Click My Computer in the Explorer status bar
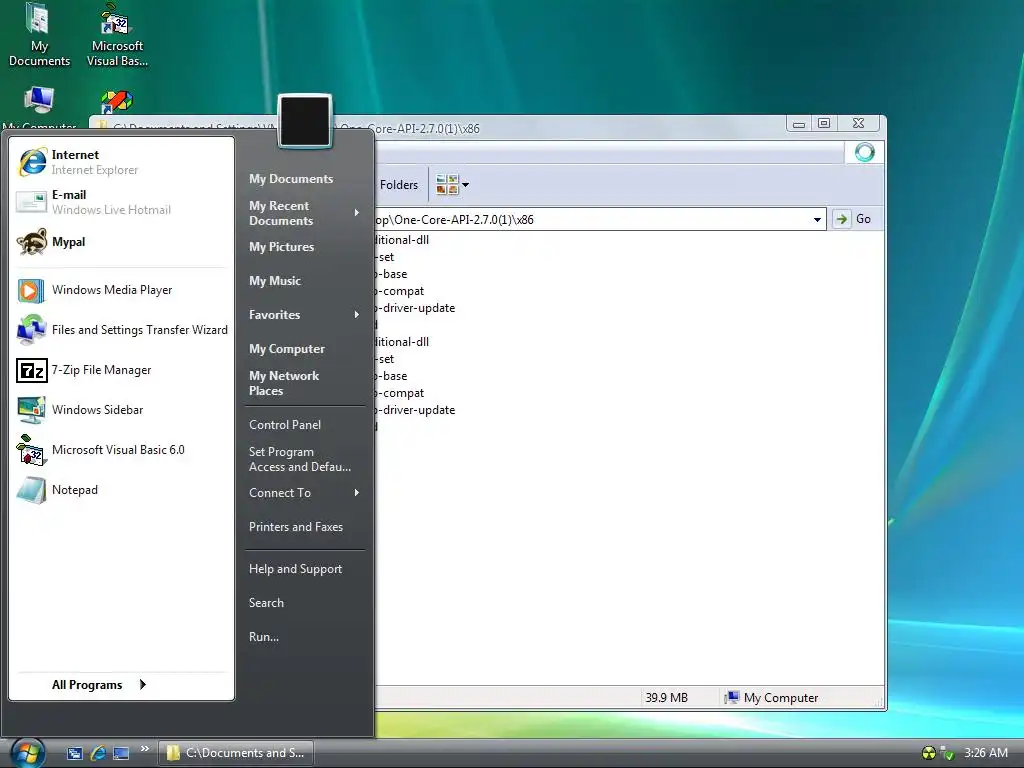This screenshot has width=1024, height=768. (771, 697)
